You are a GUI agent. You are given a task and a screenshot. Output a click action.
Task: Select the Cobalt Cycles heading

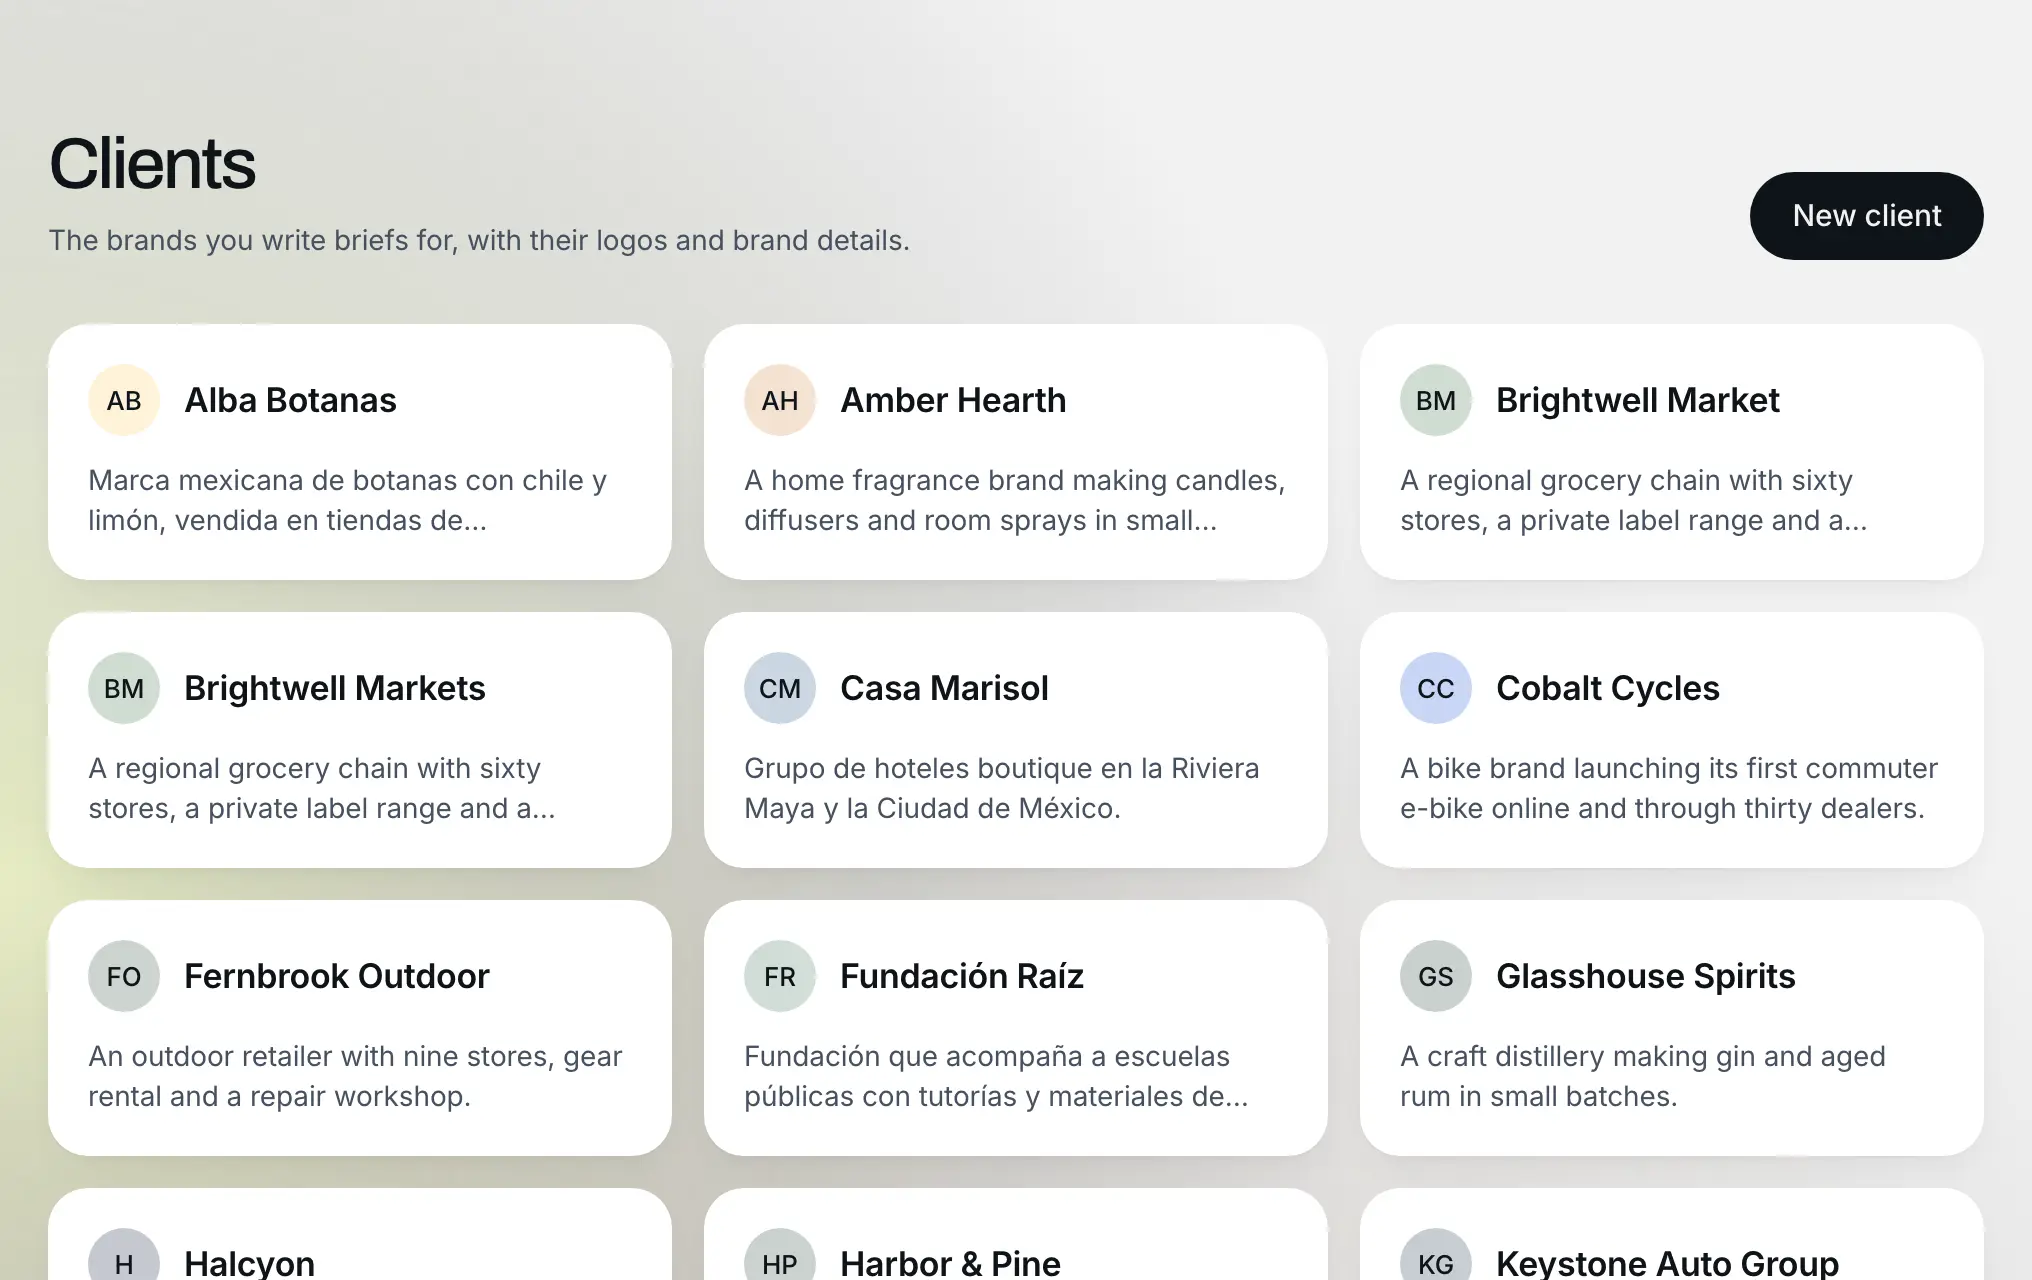(1607, 688)
